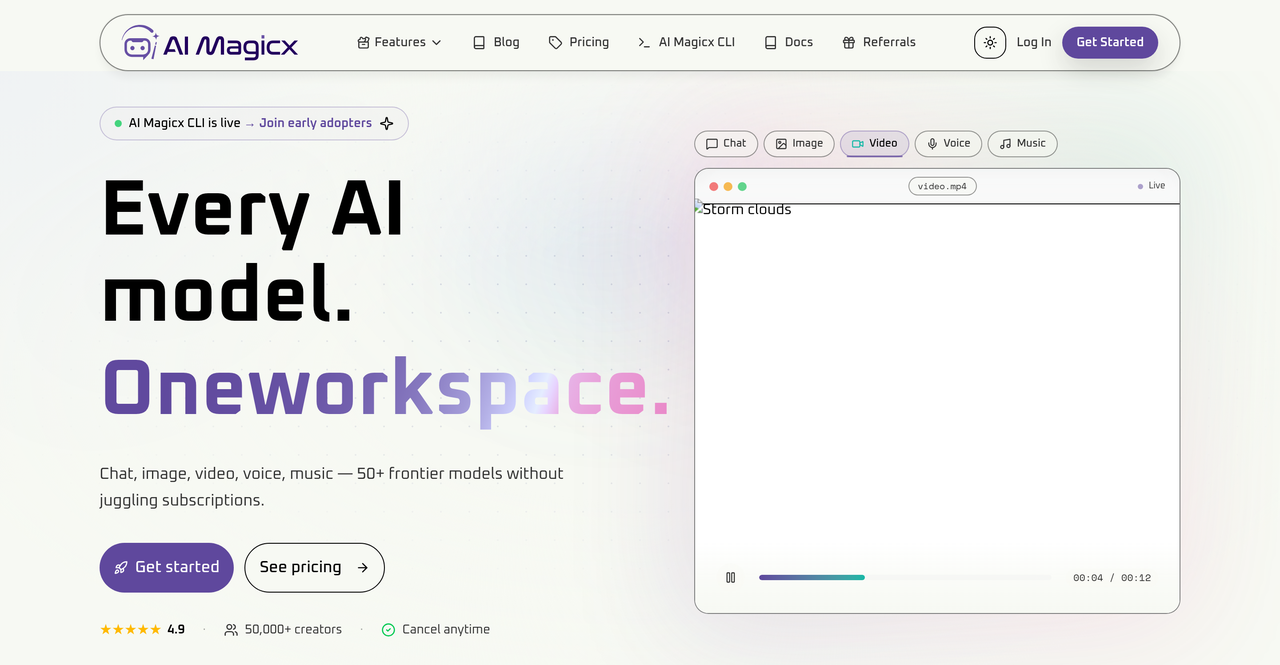Click the video.mp4 filename label
The image size is (1280, 665).
coord(943,186)
